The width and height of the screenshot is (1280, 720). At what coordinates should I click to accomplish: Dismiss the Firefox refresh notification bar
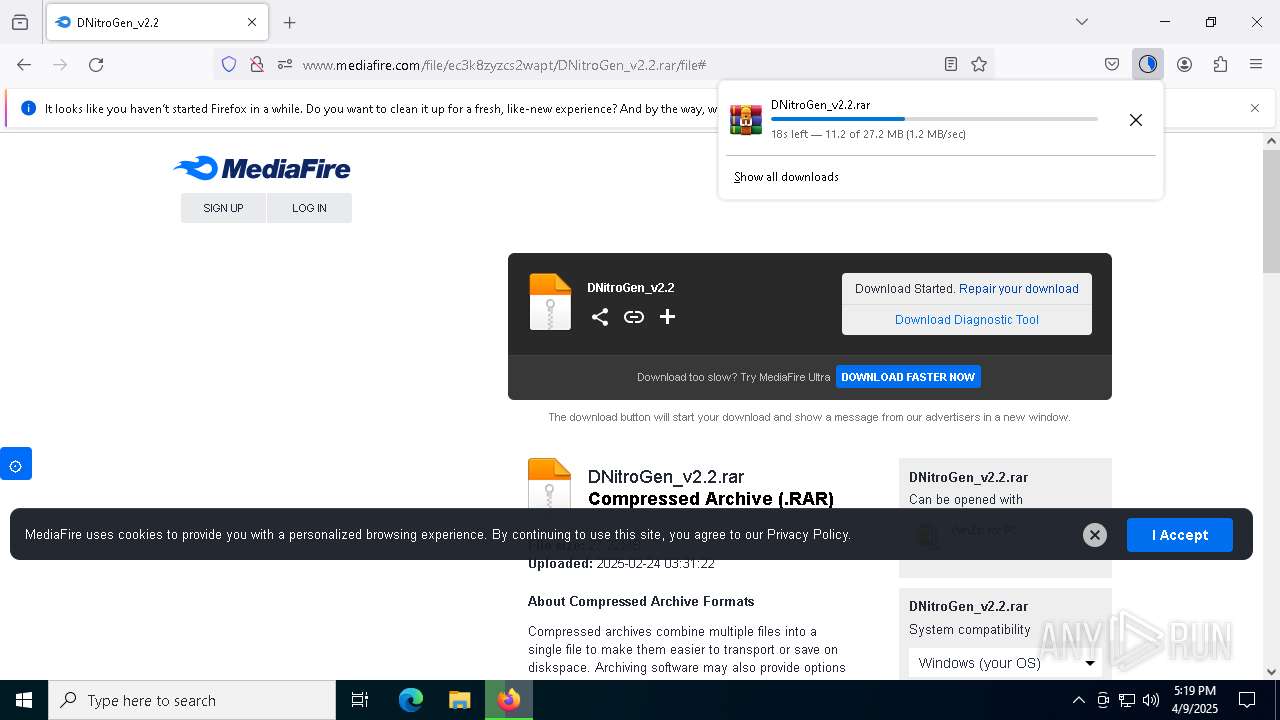[x=1255, y=108]
